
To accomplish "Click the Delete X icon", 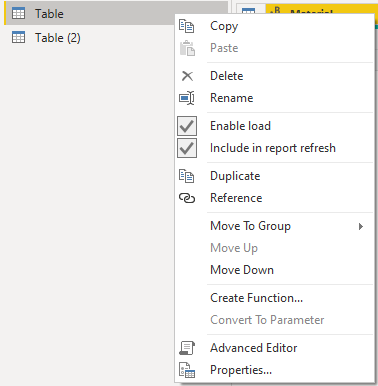I will [x=187, y=76].
